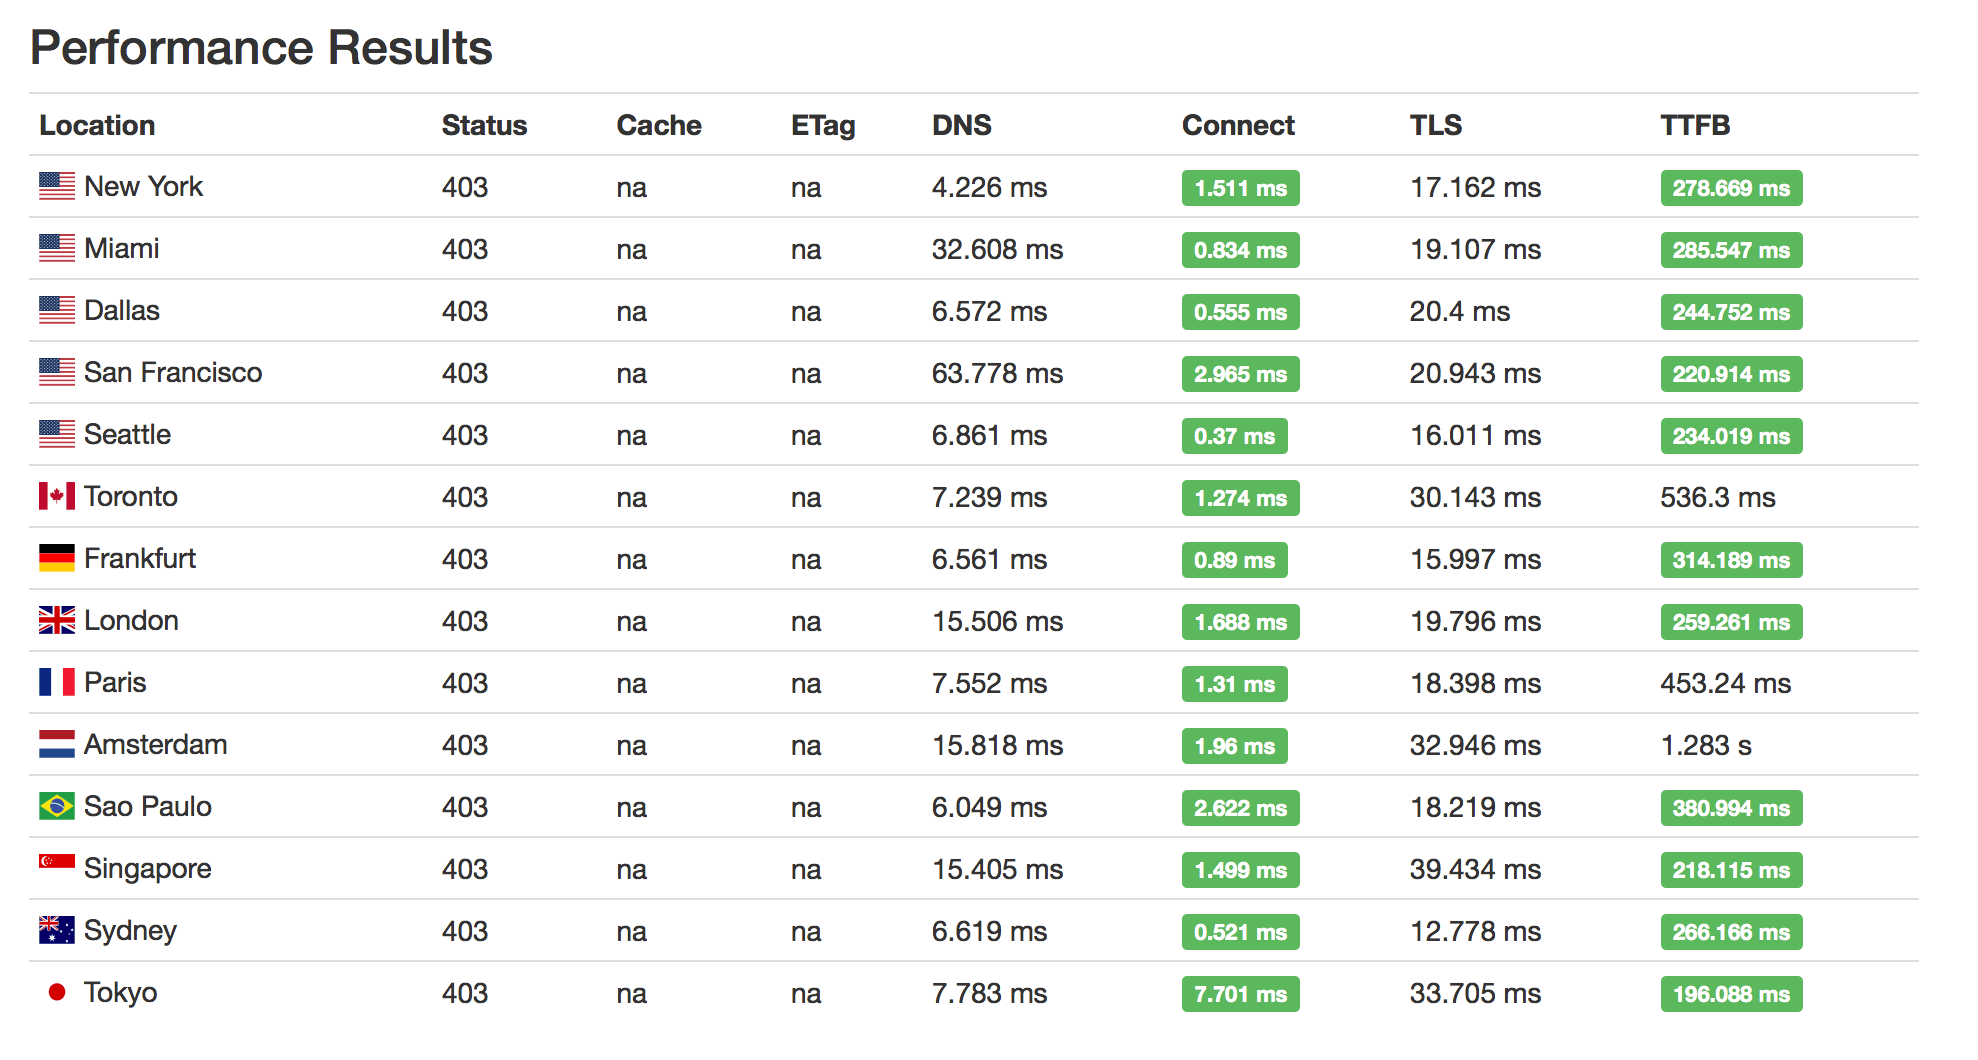Click the US flag beside Dallas
Viewport: 1978px width, 1060px height.
point(57,310)
